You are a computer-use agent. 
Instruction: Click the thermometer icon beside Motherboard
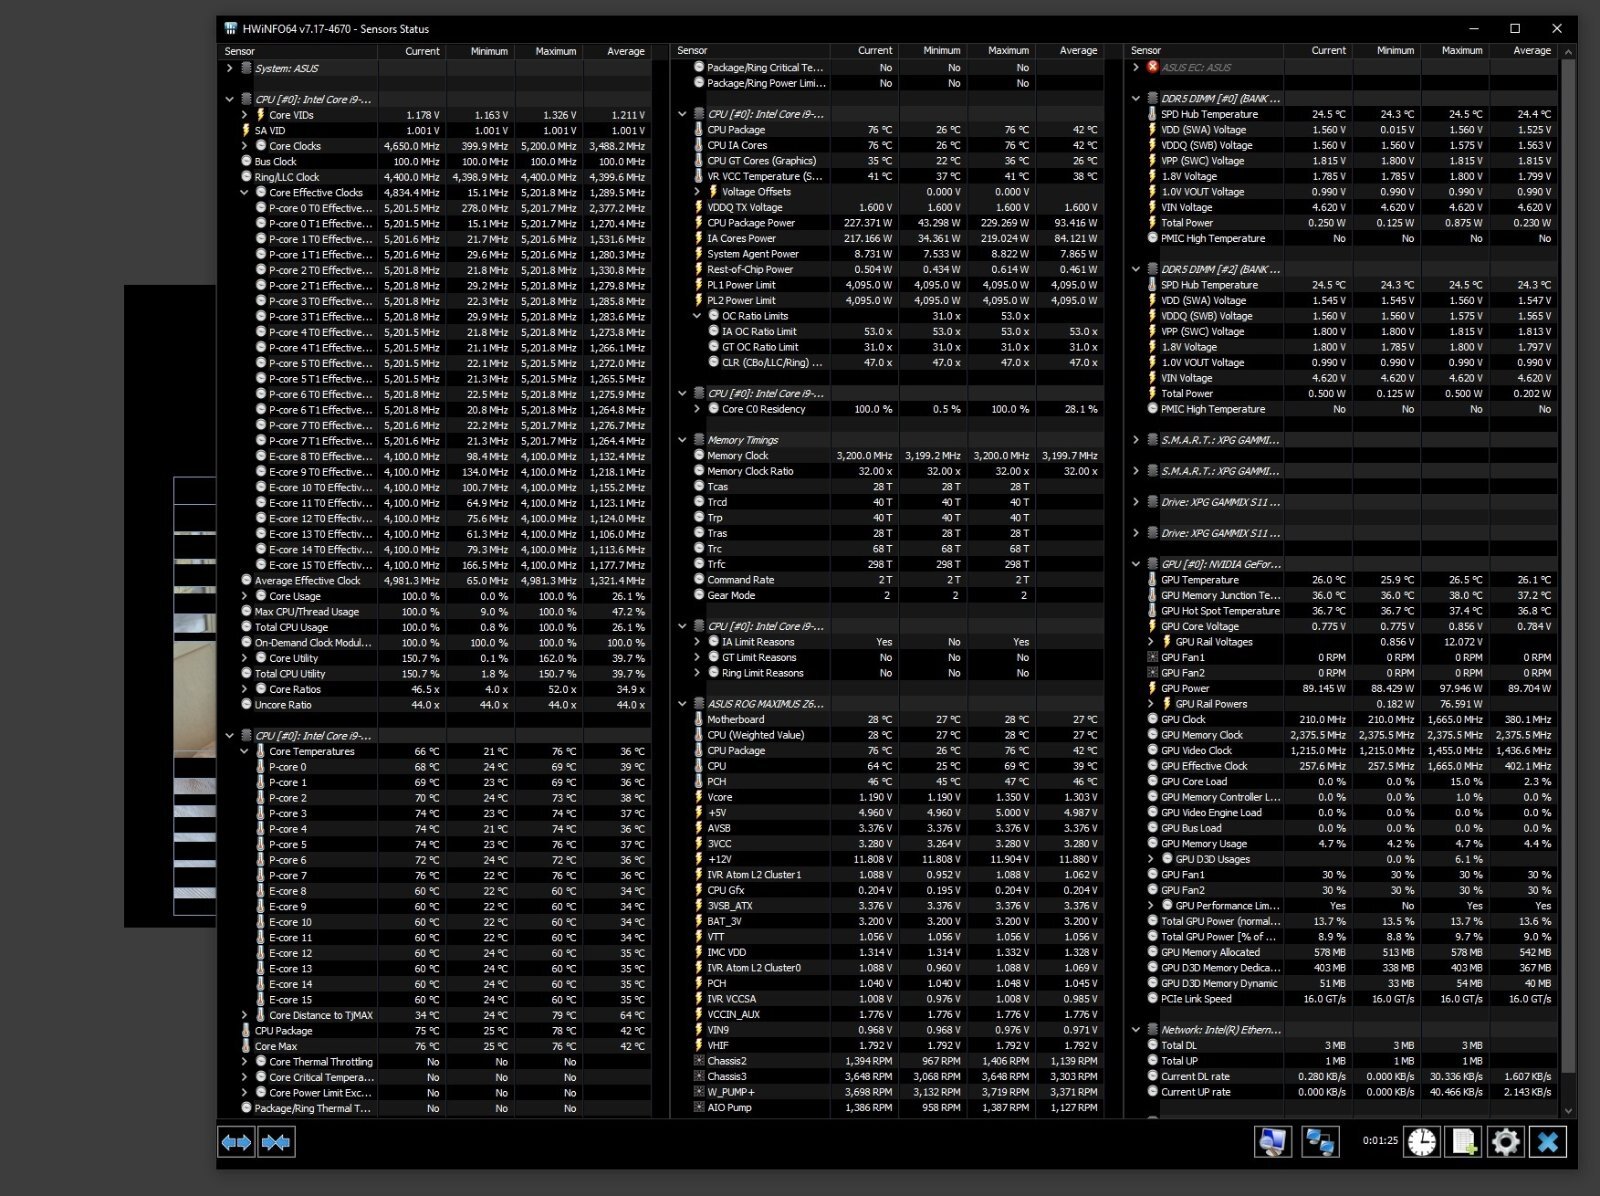pos(699,719)
